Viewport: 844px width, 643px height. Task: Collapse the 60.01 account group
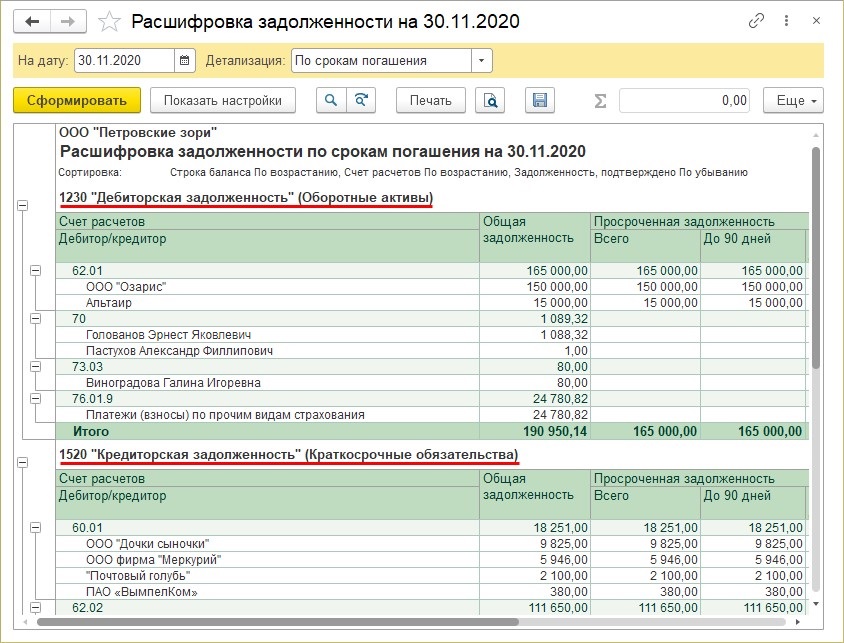coord(36,527)
